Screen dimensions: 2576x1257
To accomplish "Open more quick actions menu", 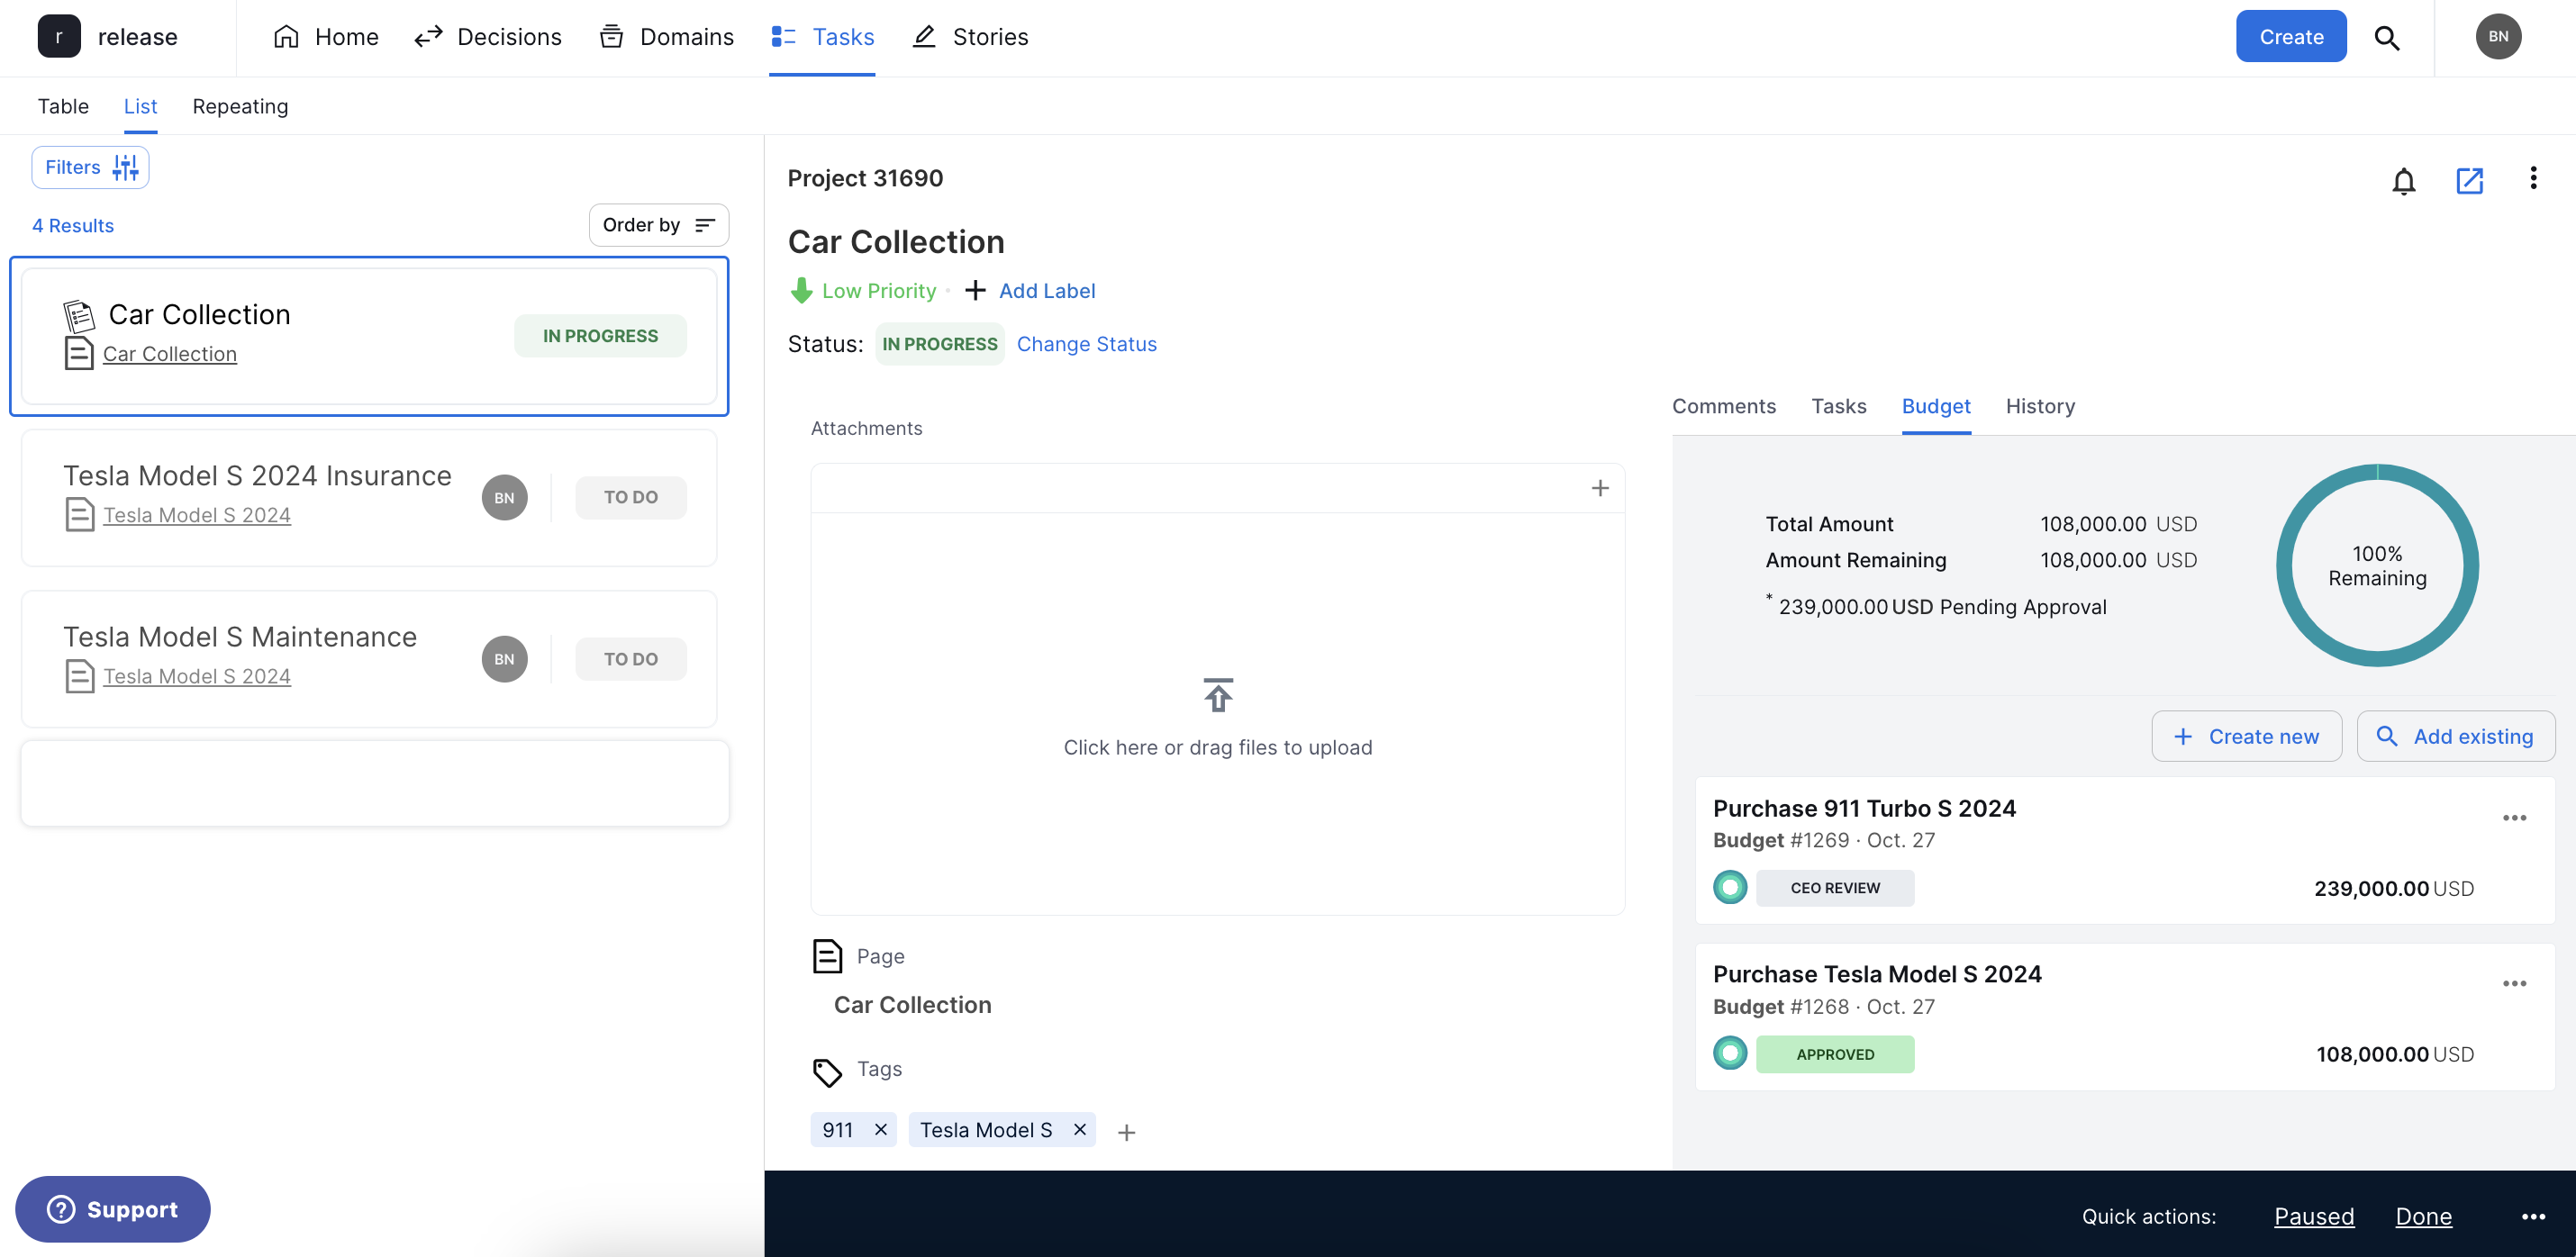I will click(2533, 1217).
